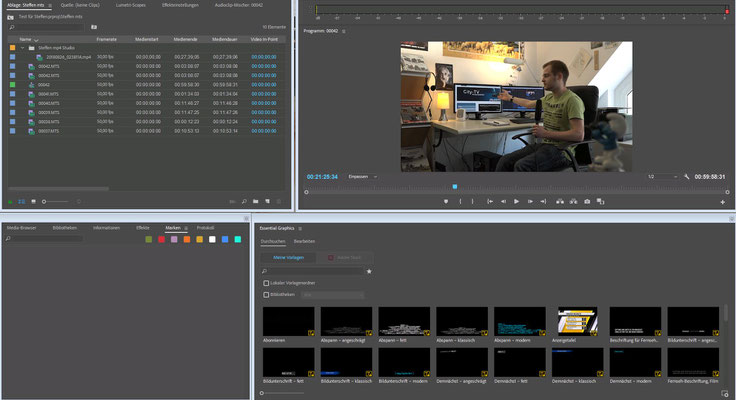Open the Essential Graphics panel menu
The width and height of the screenshot is (736, 400).
coord(300,229)
